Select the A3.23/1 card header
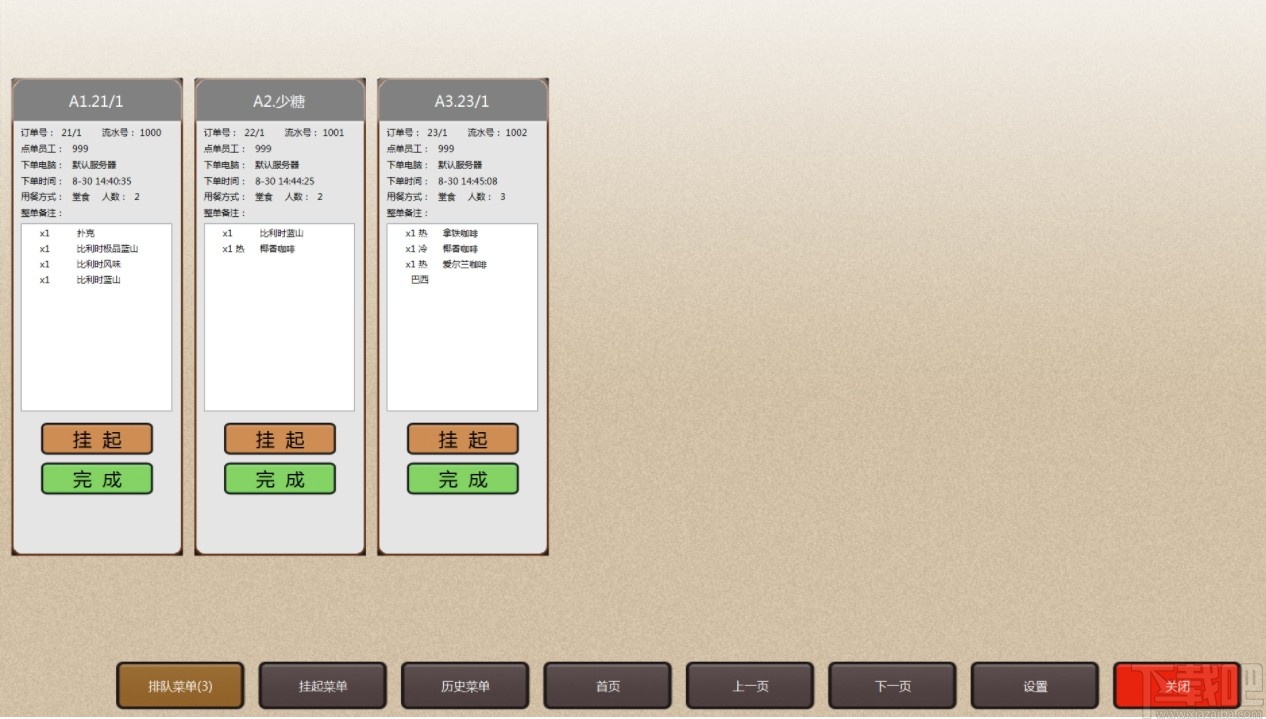1266x719 pixels. pyautogui.click(x=463, y=101)
